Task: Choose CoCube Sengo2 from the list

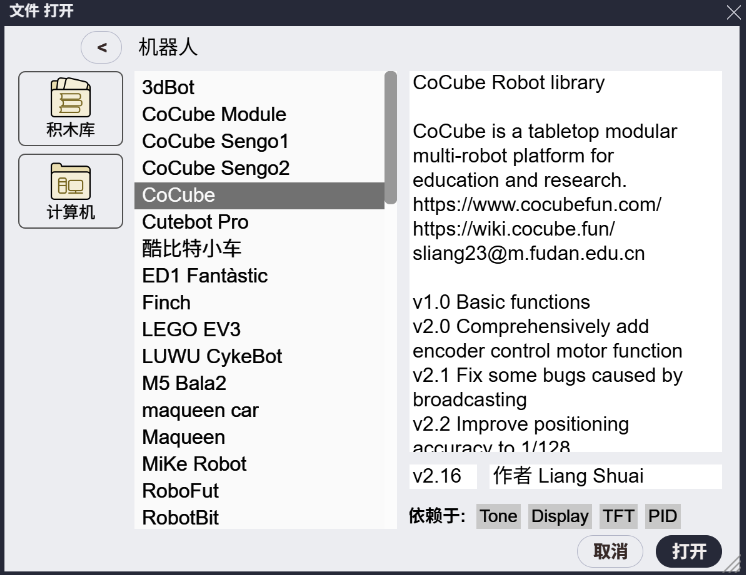Action: 215,168
